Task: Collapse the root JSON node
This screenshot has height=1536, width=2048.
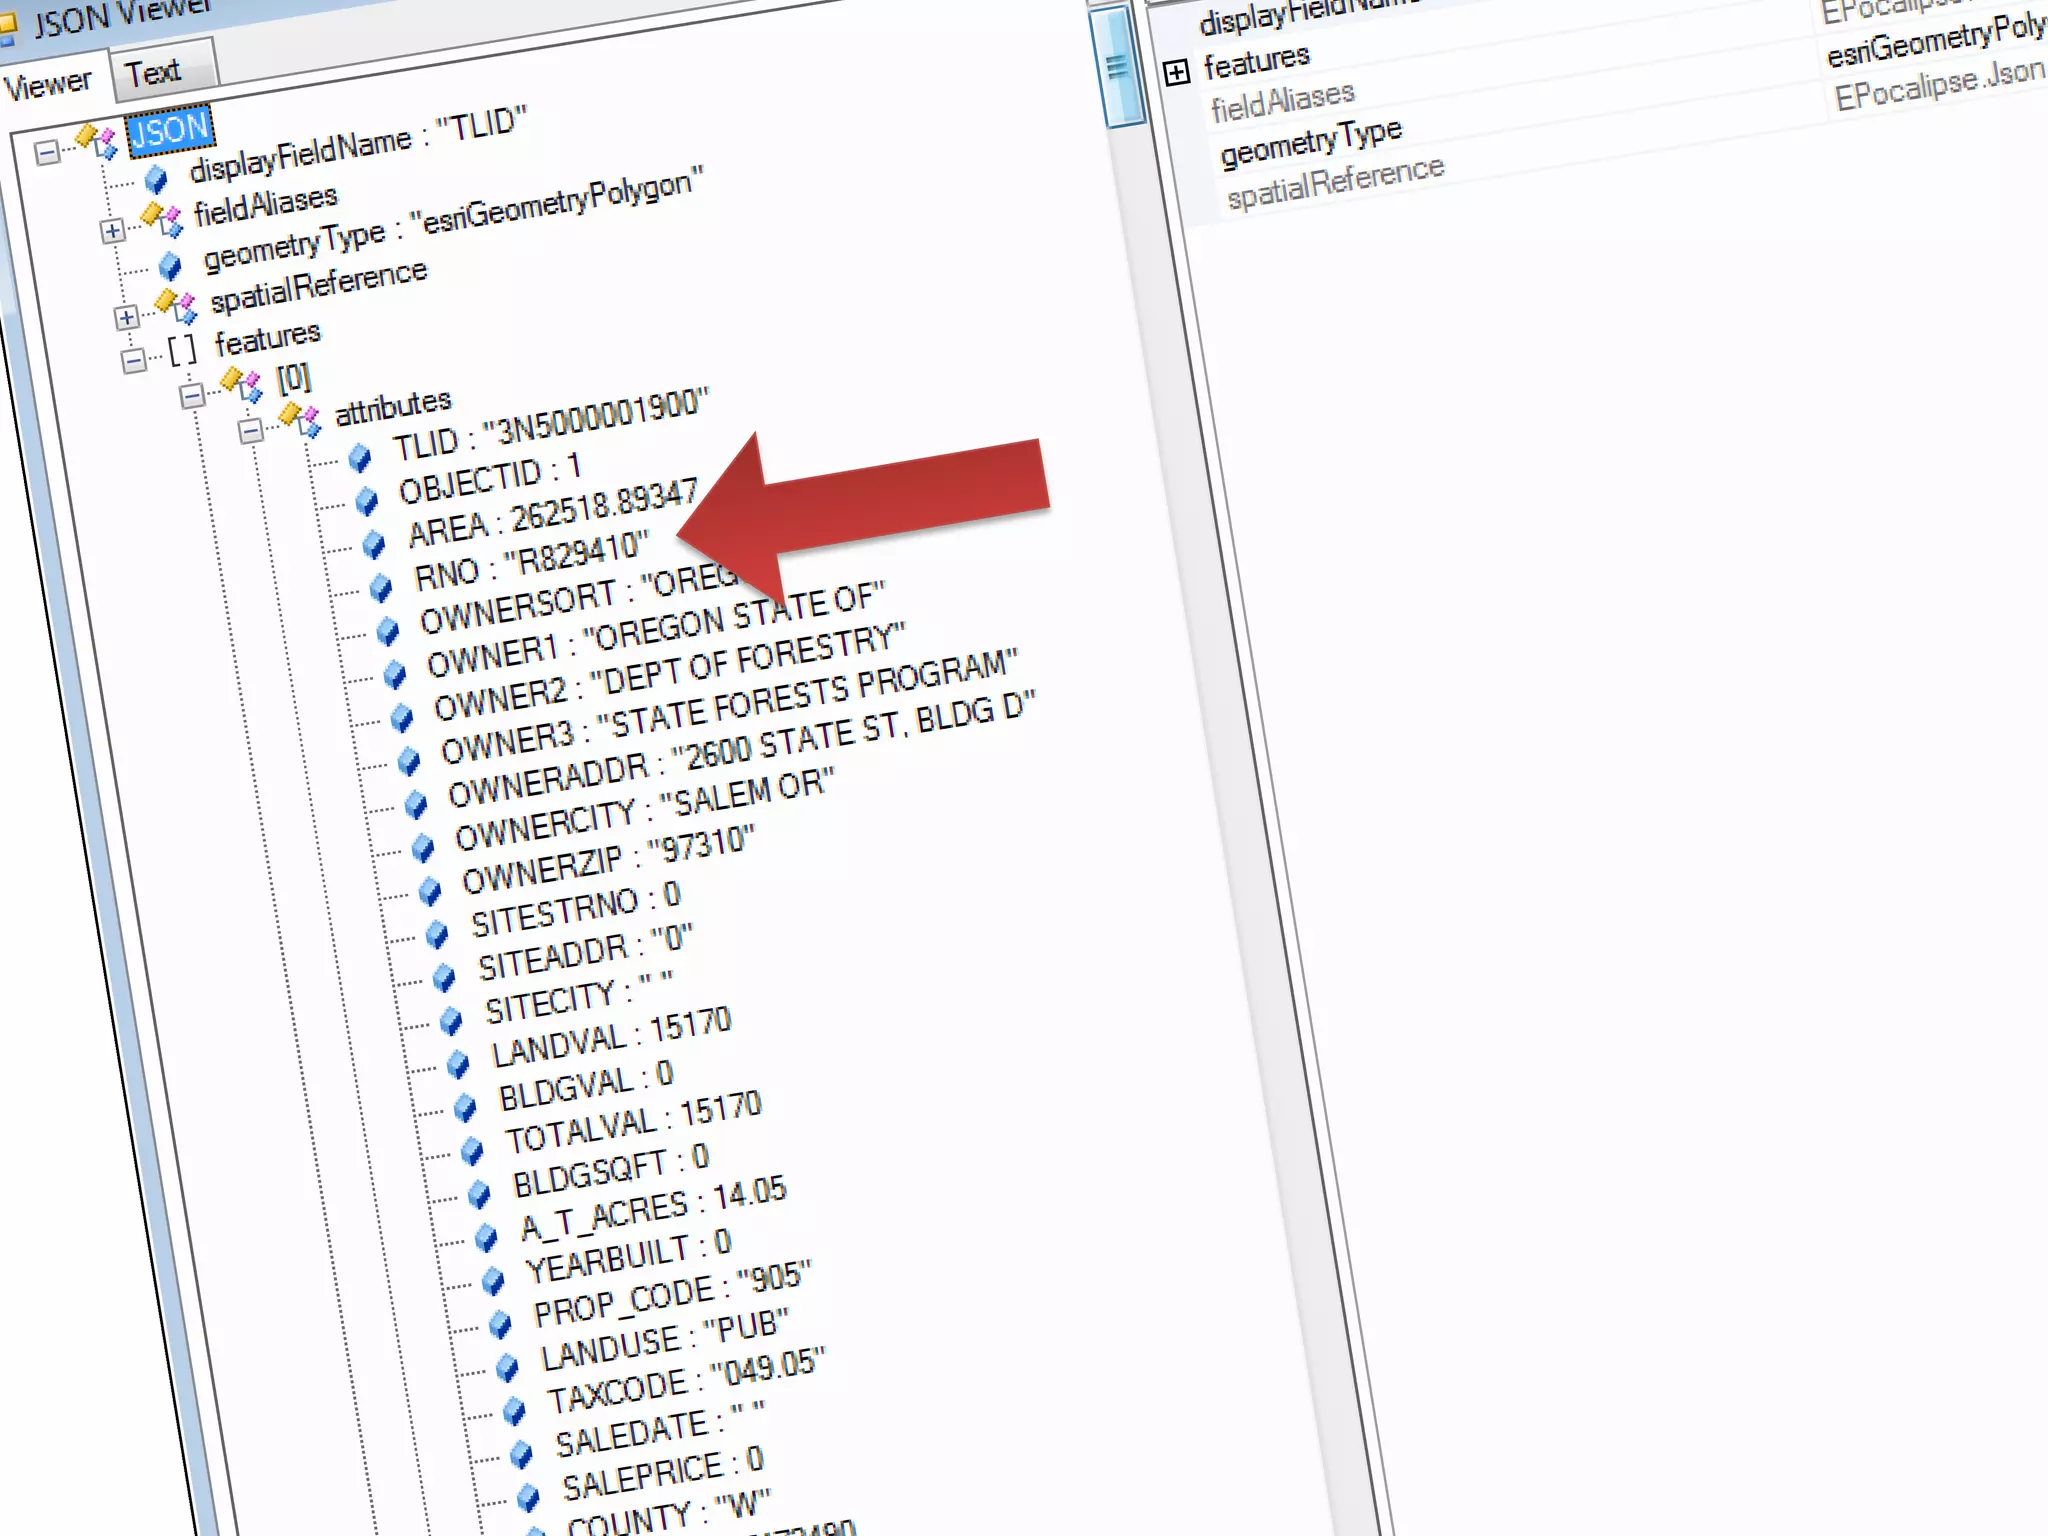Action: 47,153
